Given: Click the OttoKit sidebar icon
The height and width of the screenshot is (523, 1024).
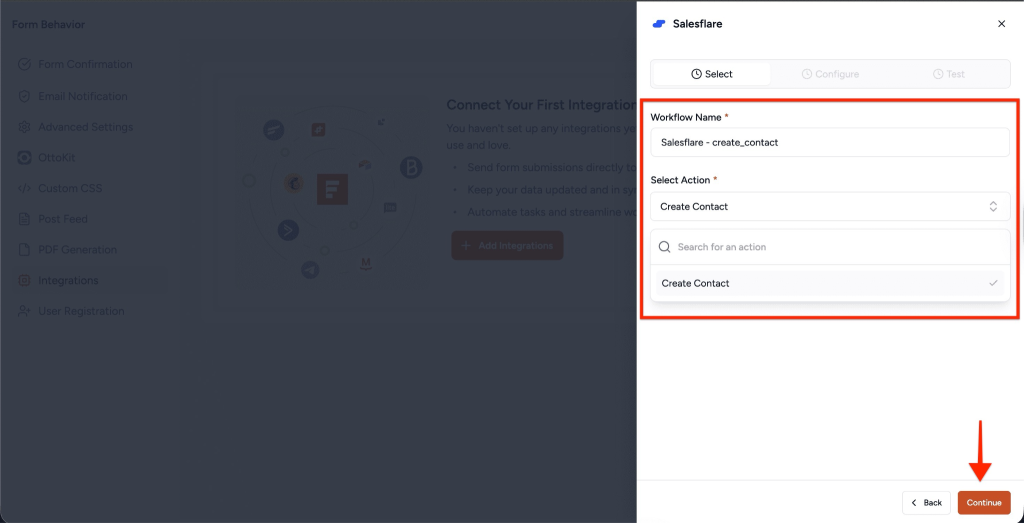Looking at the screenshot, I should click(25, 157).
